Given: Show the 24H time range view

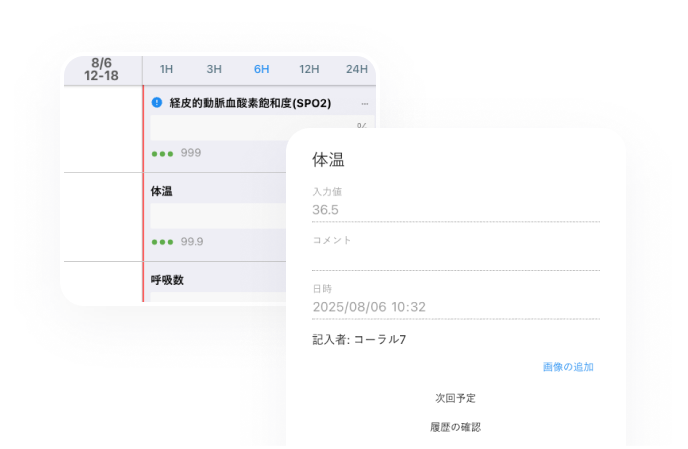Looking at the screenshot, I should 356,69.
